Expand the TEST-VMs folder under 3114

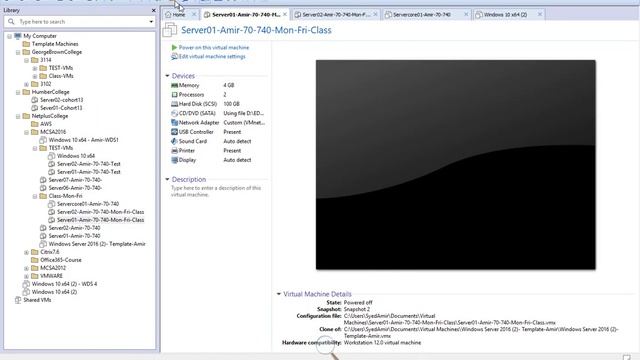(35, 68)
